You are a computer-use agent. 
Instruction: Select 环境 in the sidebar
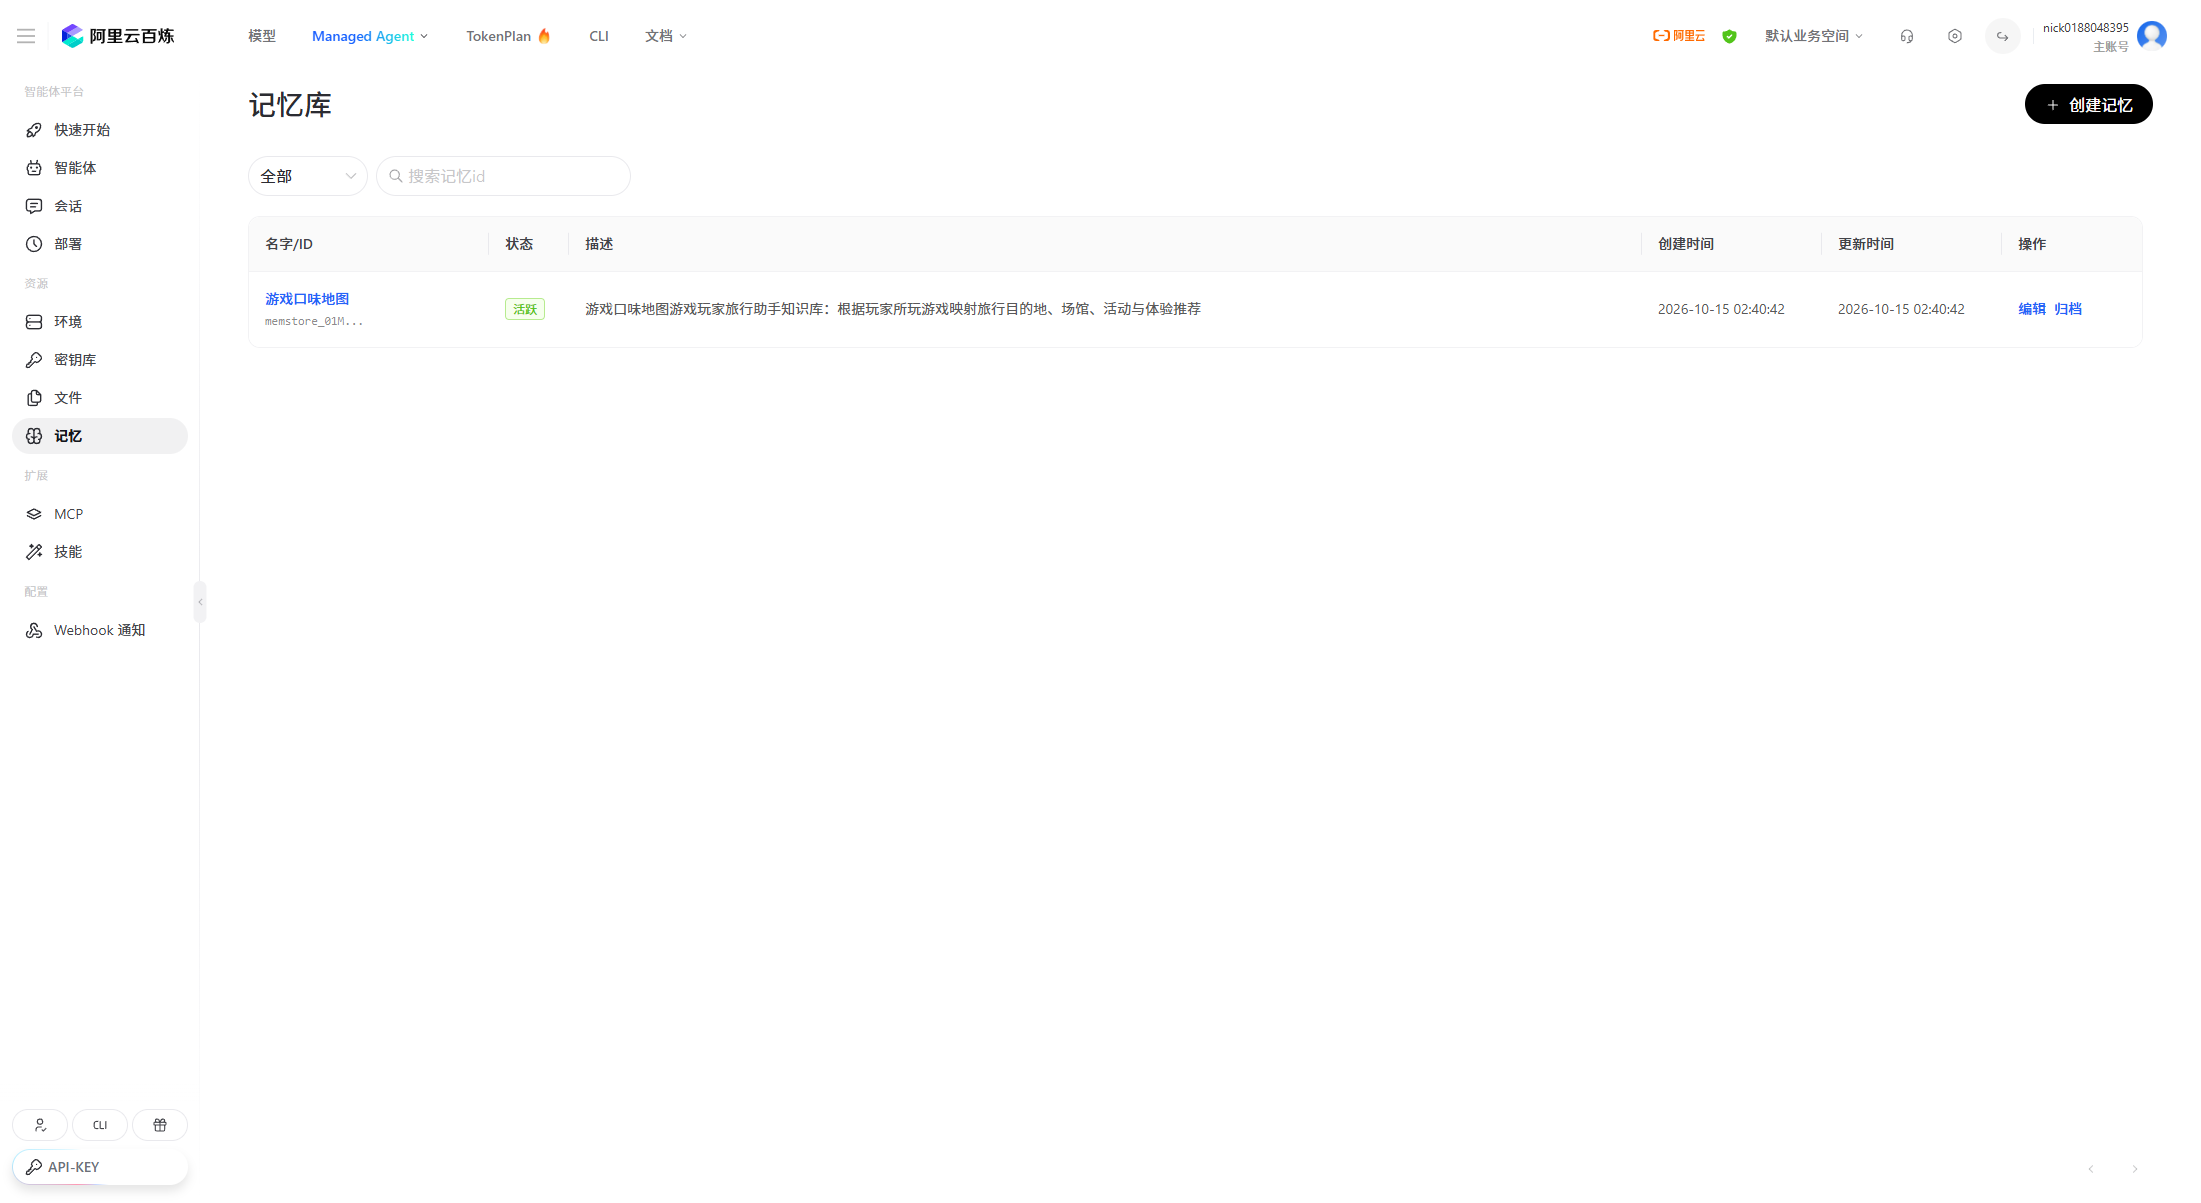pos(100,322)
